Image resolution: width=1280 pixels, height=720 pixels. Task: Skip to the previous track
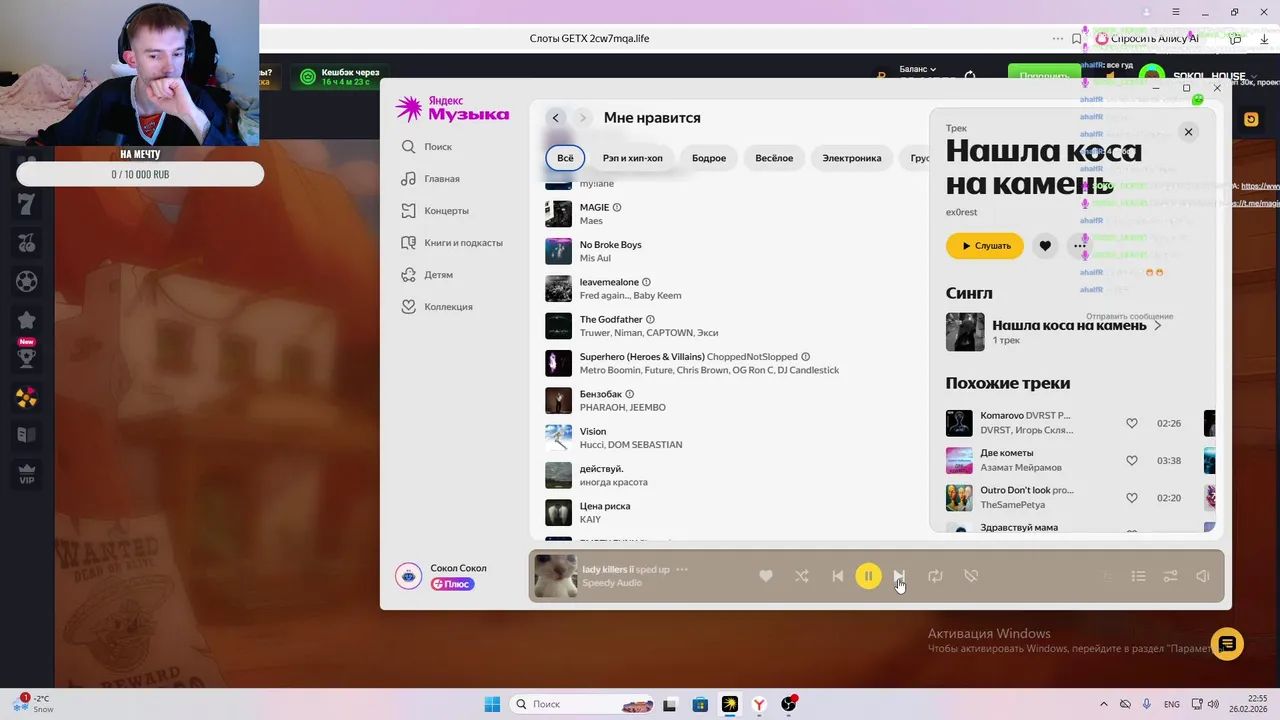838,576
